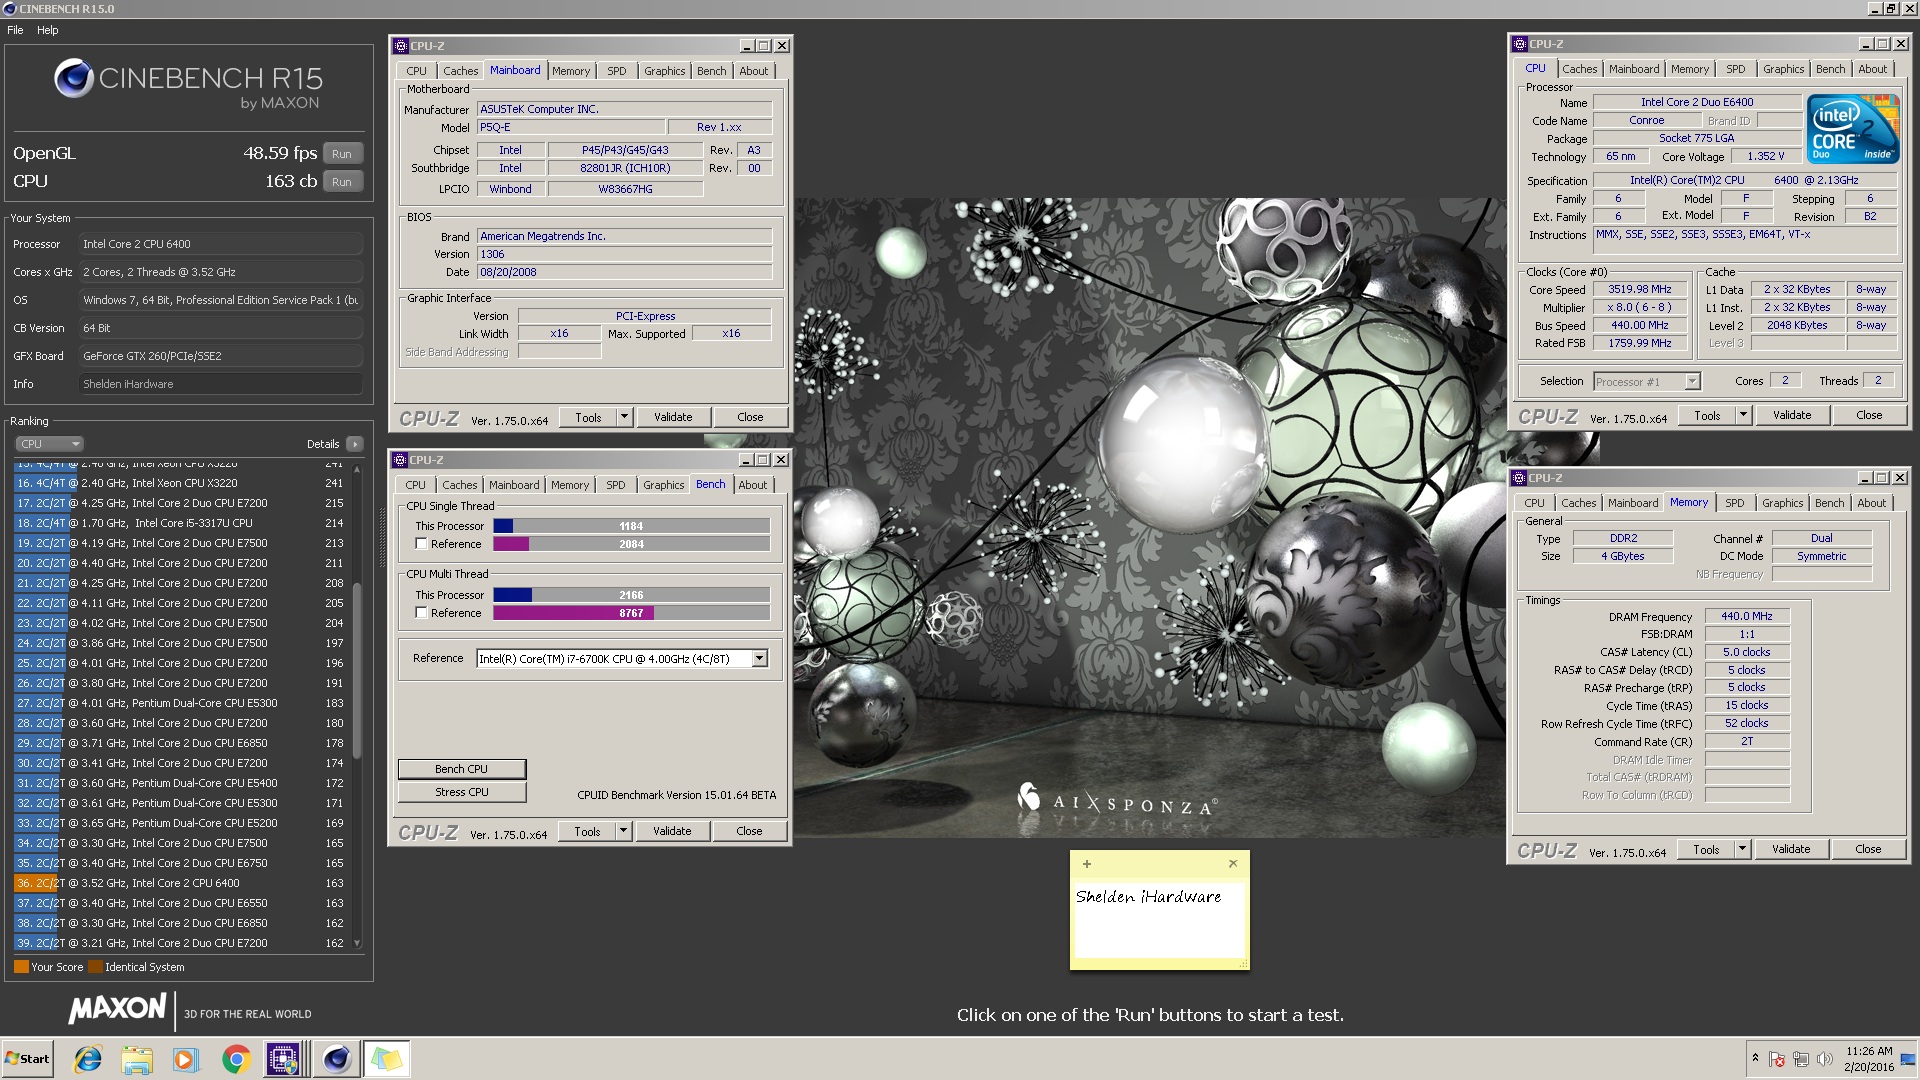Open the volume speaker tray icon

1824,1059
